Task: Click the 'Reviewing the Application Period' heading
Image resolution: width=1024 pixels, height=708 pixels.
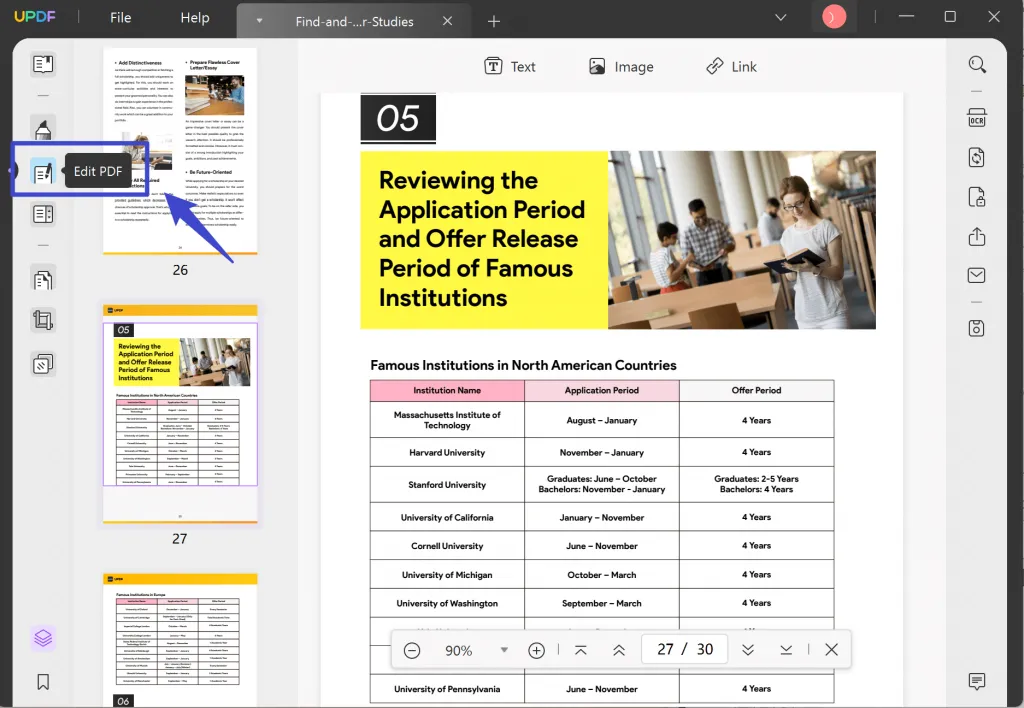Action: [482, 239]
